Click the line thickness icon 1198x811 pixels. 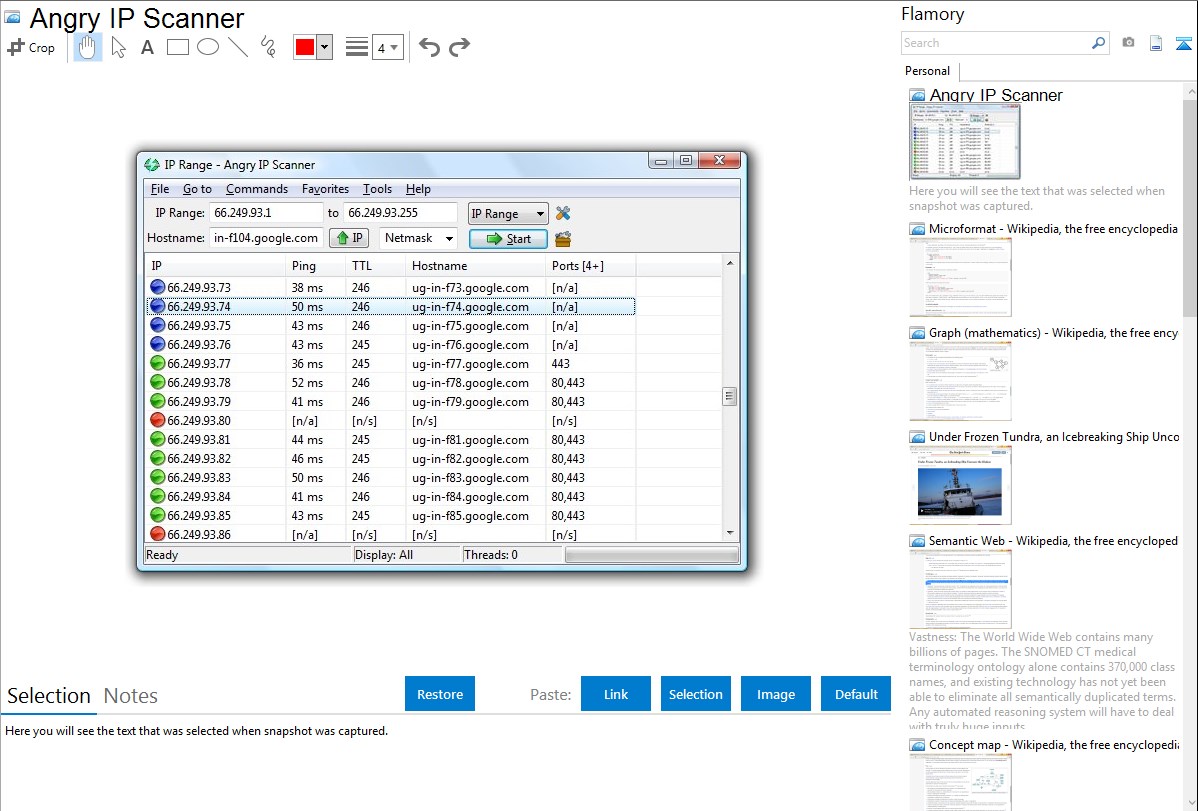pos(356,47)
